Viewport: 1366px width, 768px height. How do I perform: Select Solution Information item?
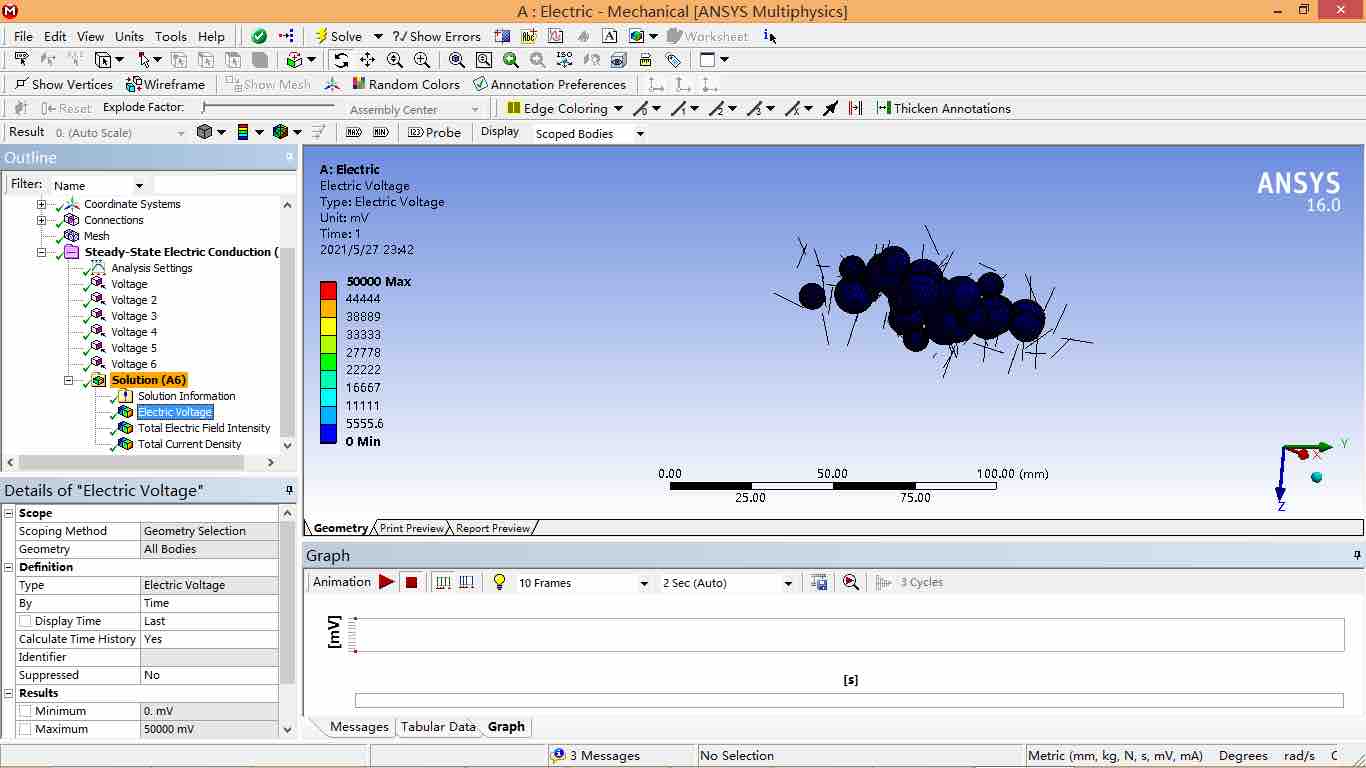point(187,396)
